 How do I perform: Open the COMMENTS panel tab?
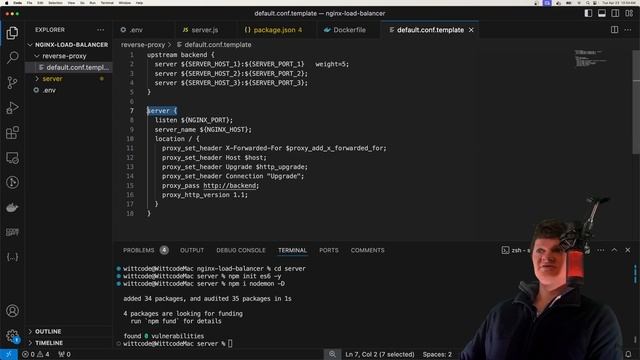(367, 250)
